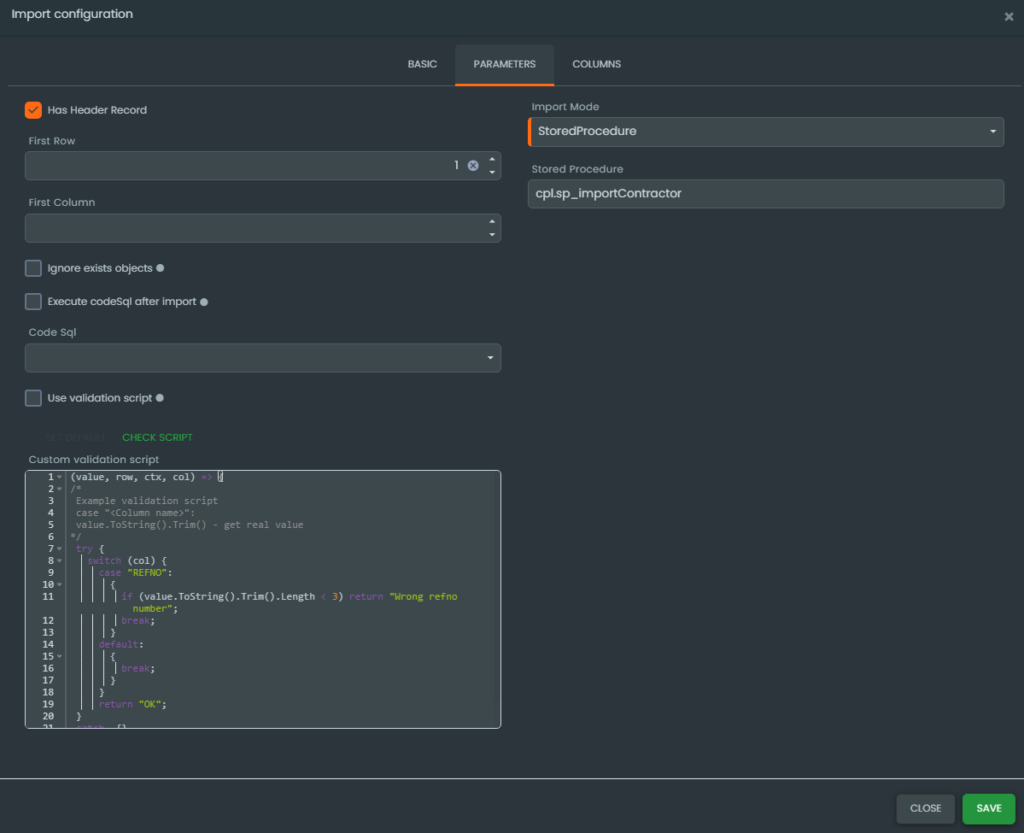Close the Import configuration dialog with X
This screenshot has height=833, width=1024.
tap(1008, 16)
